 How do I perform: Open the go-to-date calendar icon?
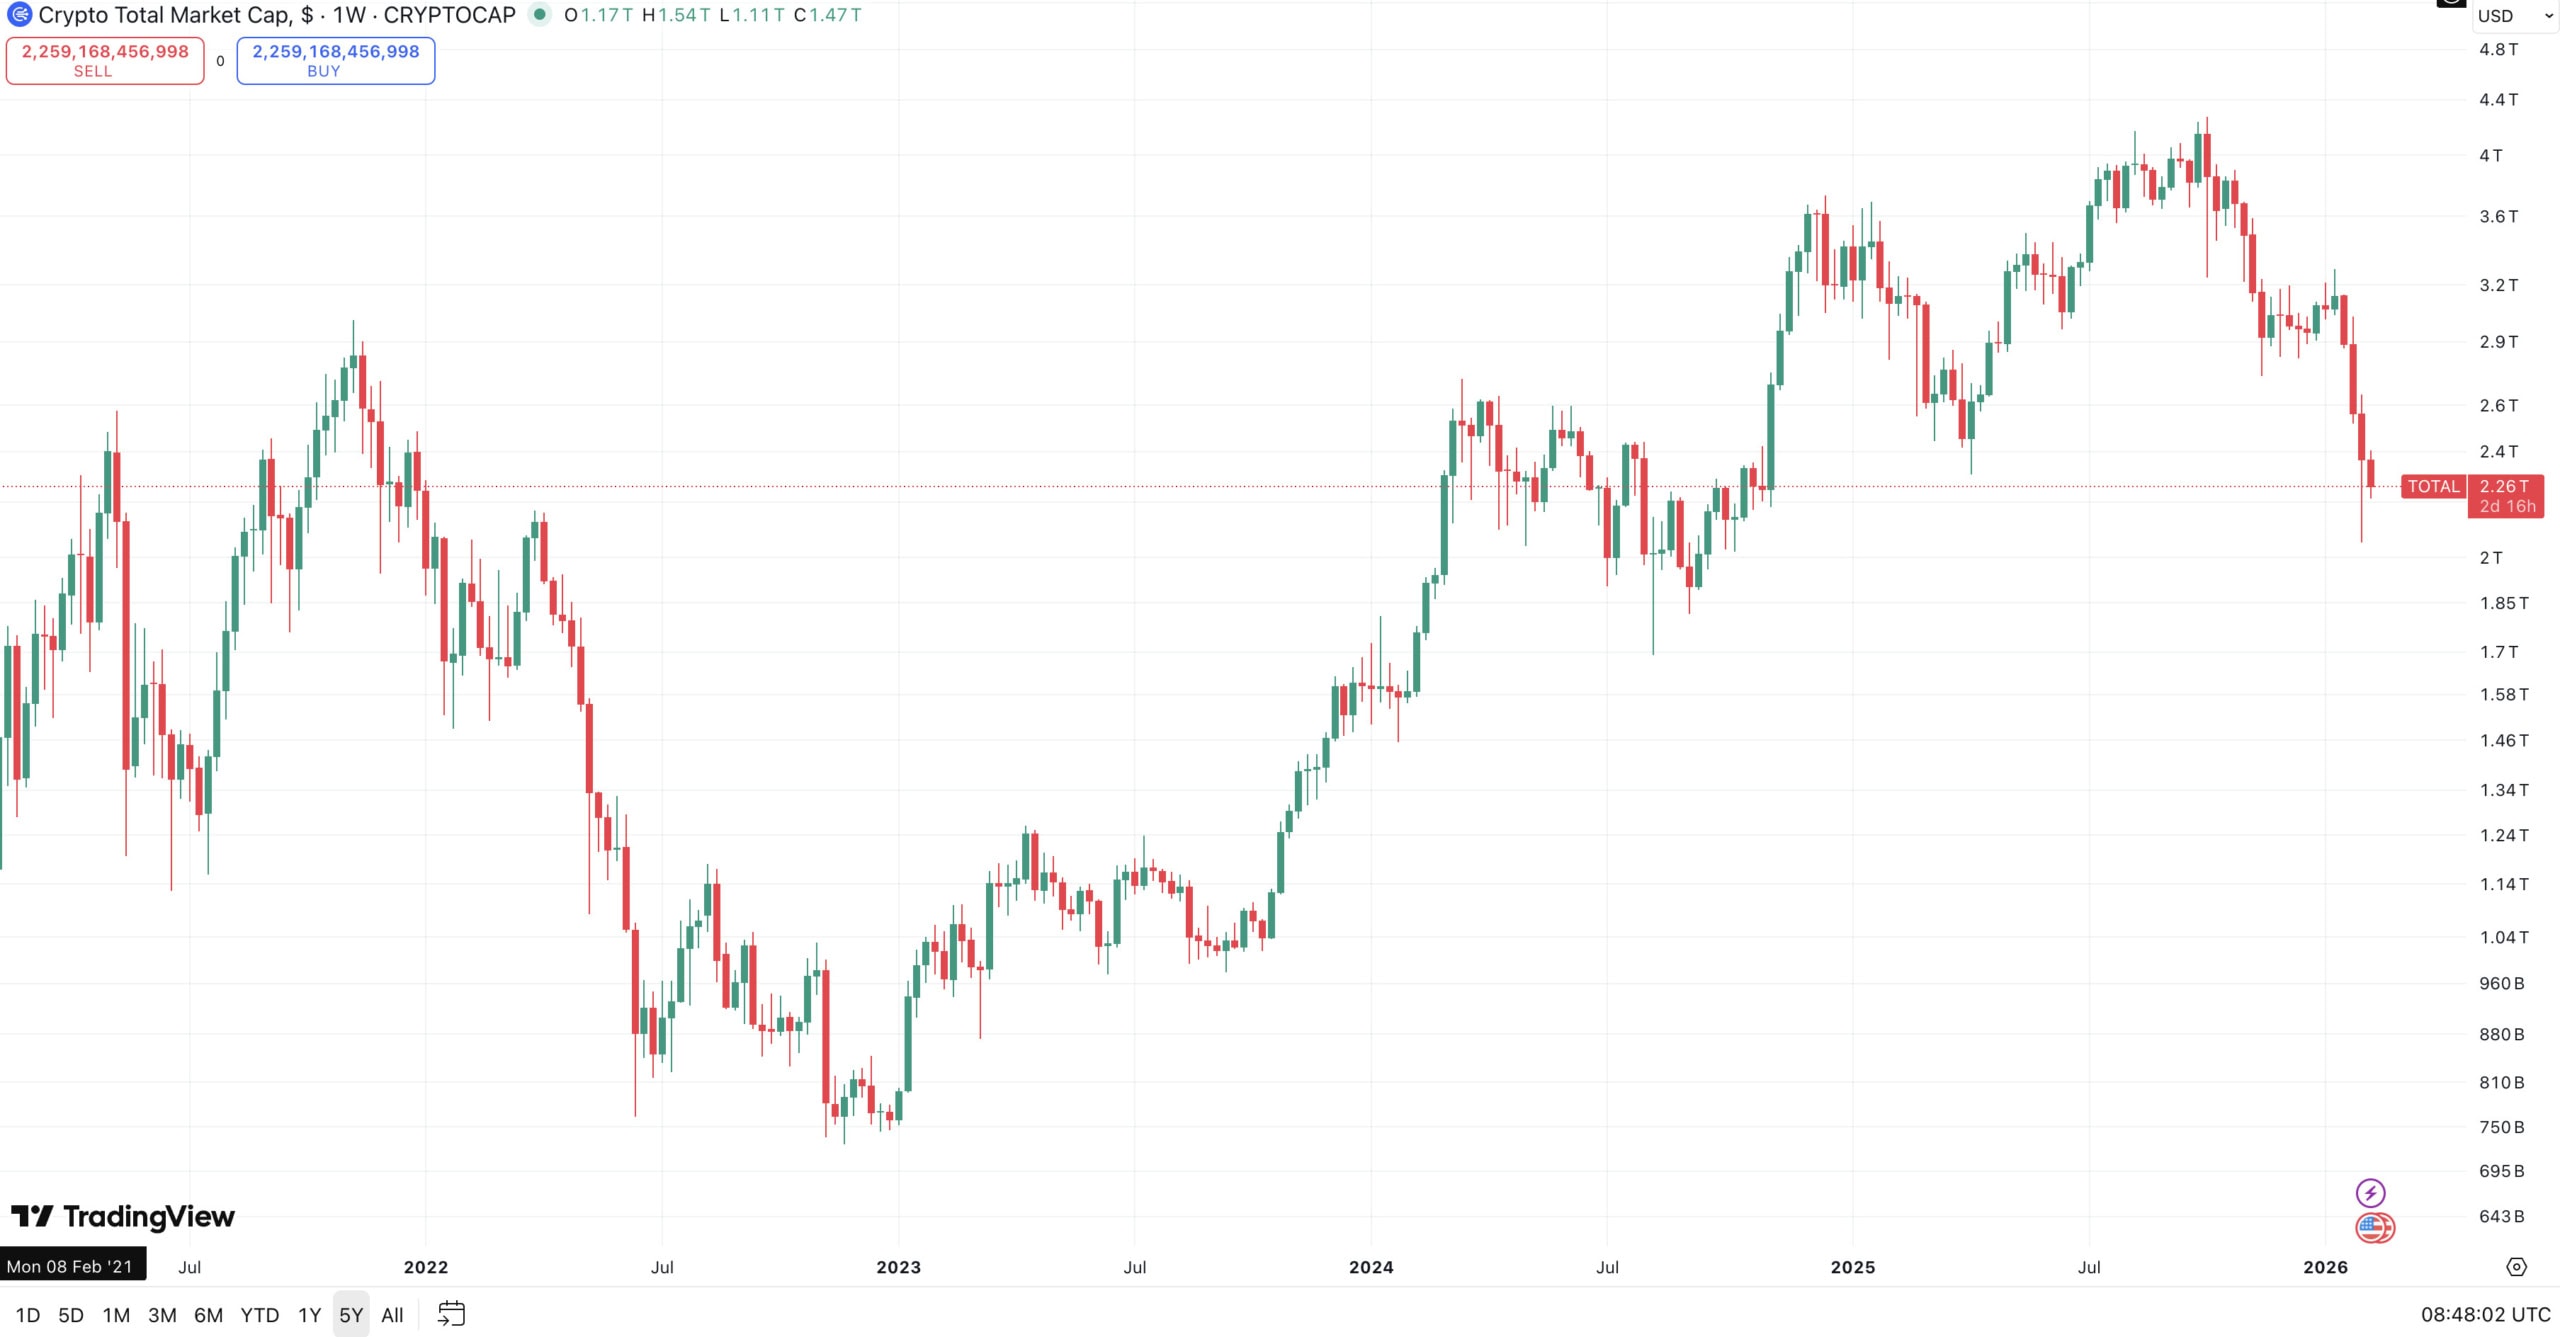point(452,1314)
